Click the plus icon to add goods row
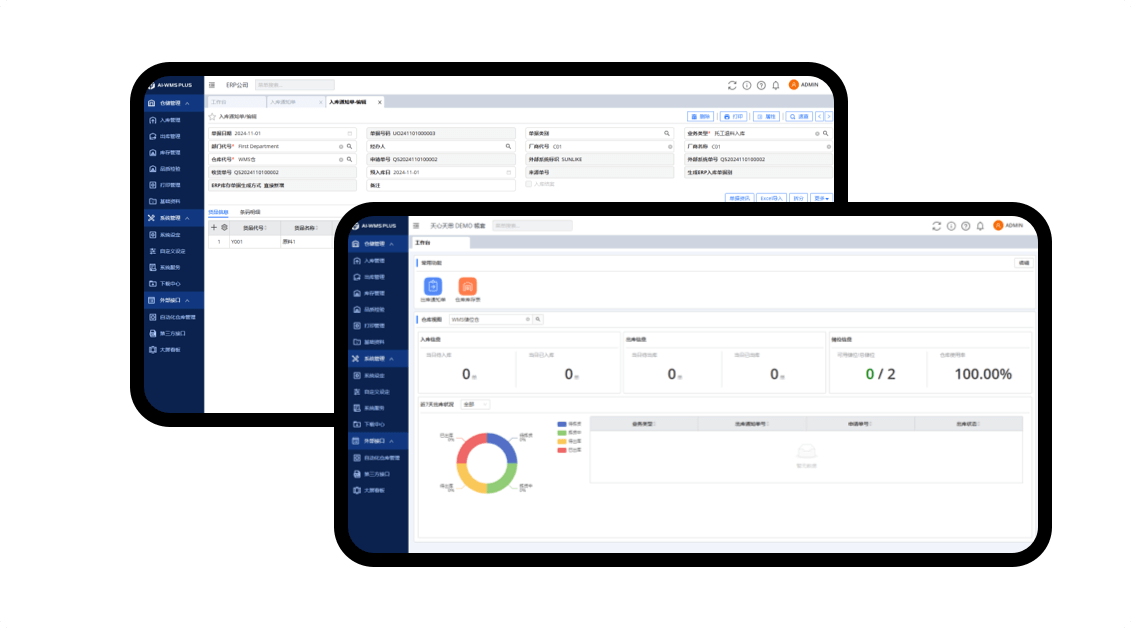 [x=213, y=227]
